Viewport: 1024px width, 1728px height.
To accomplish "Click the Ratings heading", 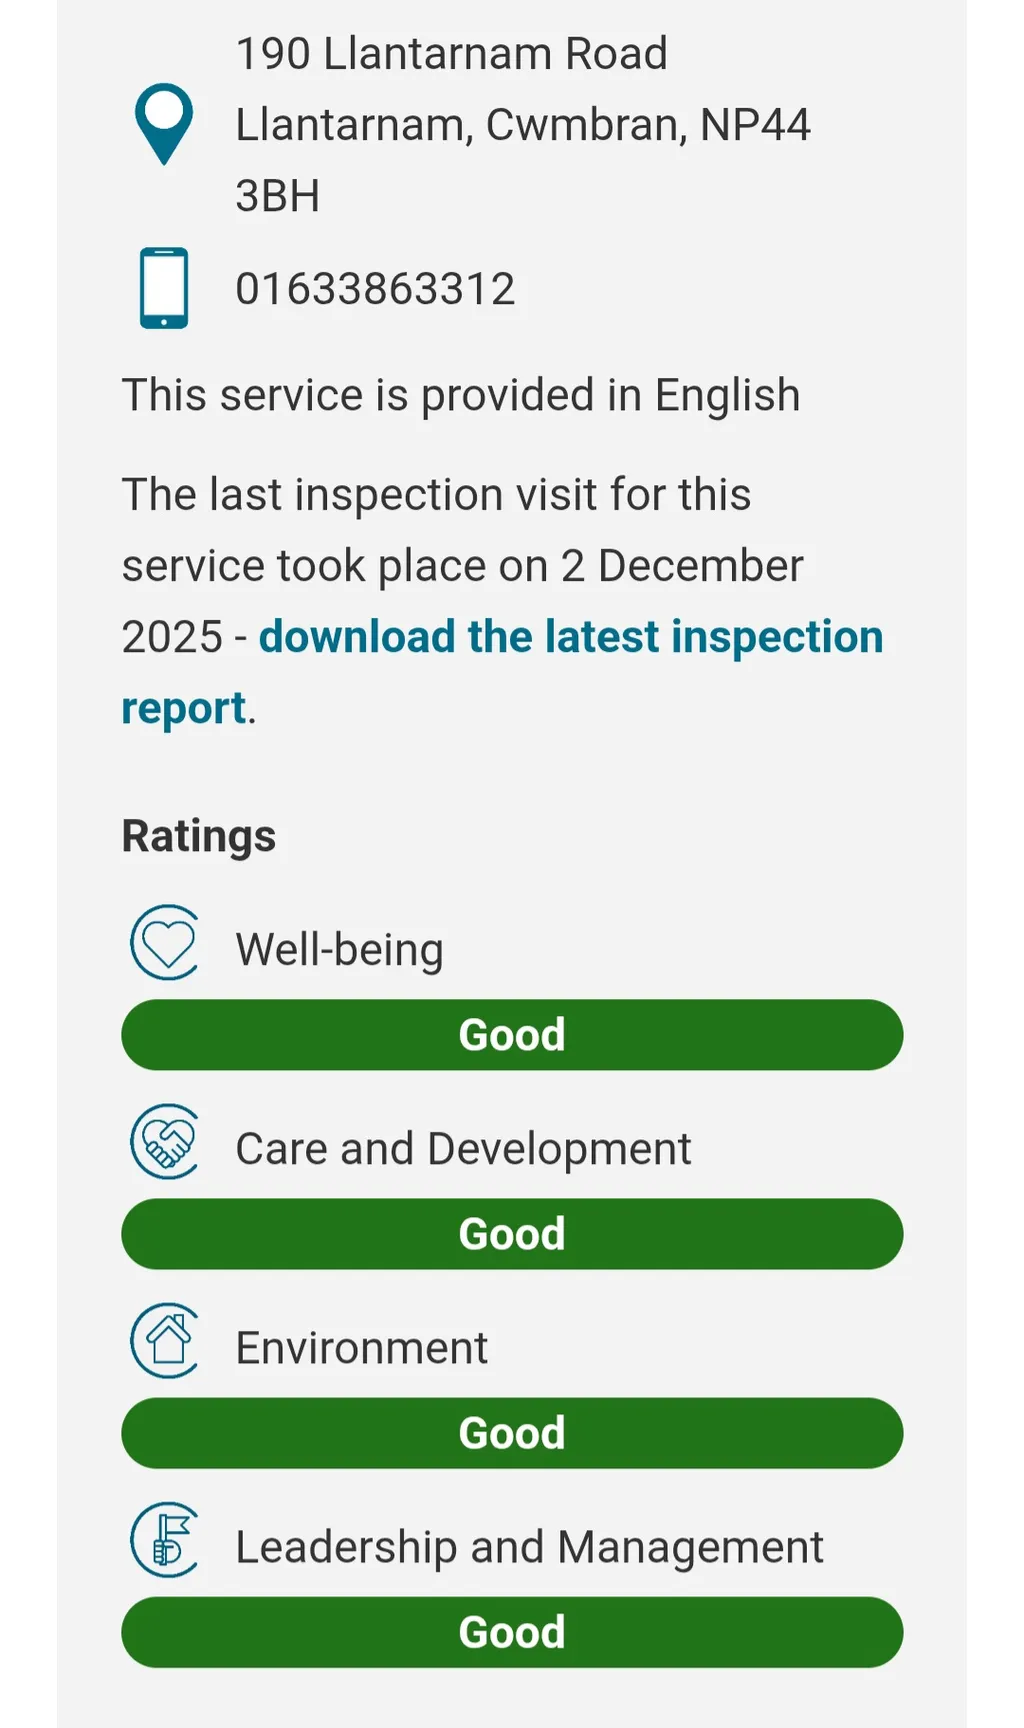I will (x=199, y=836).
